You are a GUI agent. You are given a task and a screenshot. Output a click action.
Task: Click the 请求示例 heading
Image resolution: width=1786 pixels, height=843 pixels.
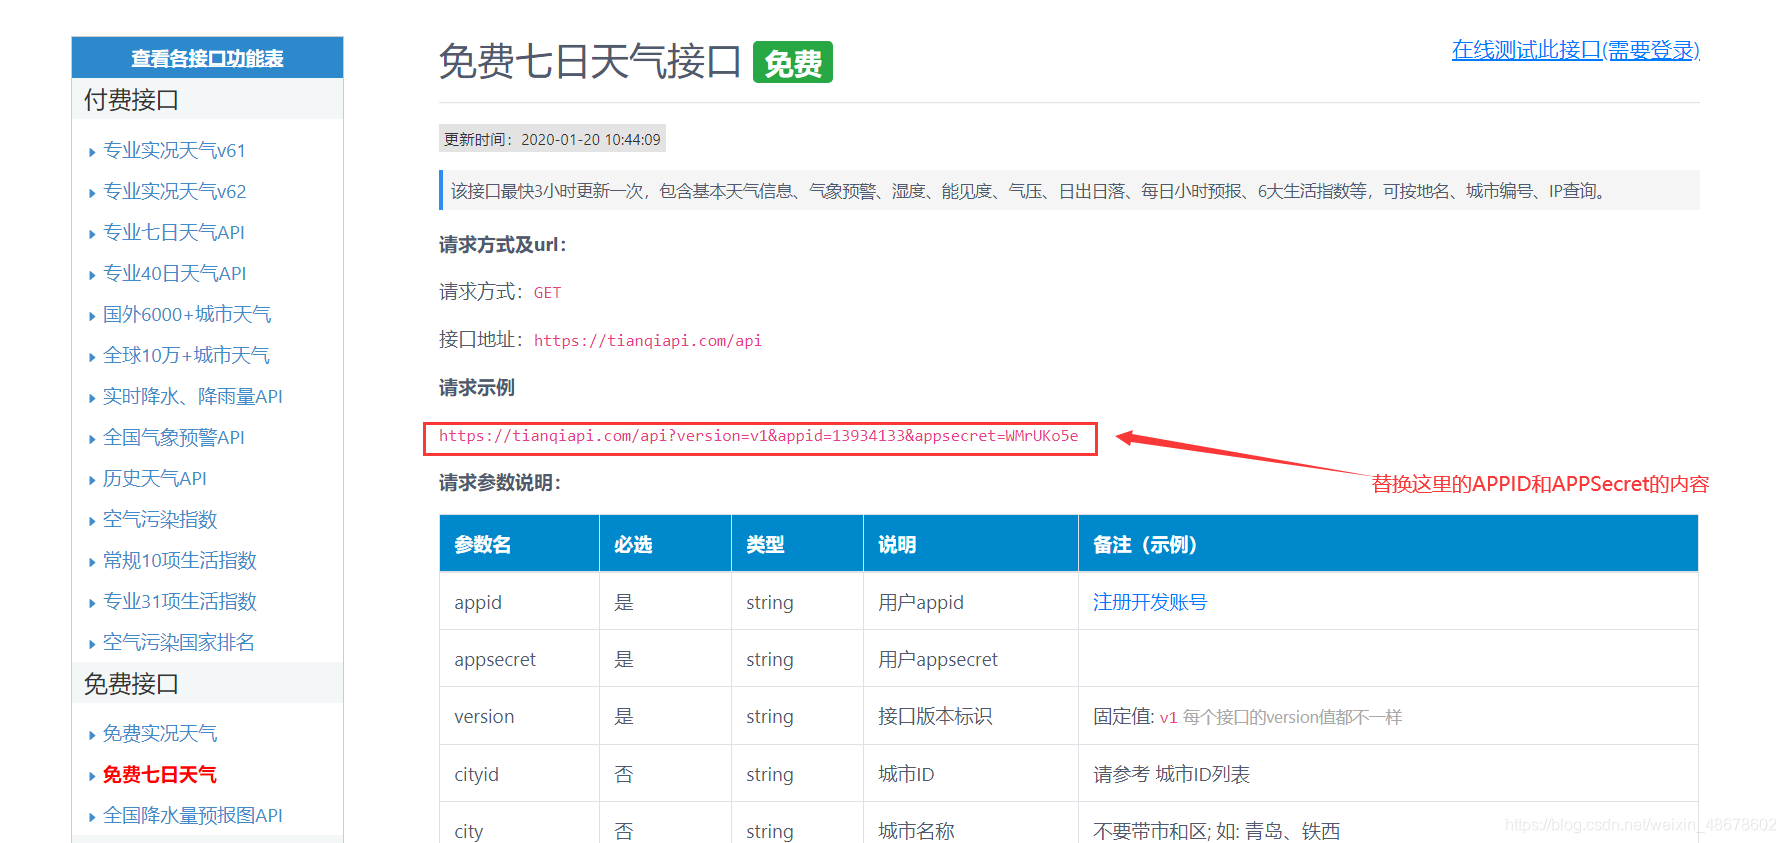(x=477, y=388)
